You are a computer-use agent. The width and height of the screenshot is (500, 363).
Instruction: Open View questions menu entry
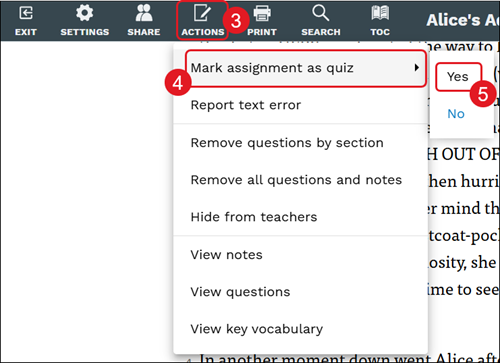pos(240,292)
